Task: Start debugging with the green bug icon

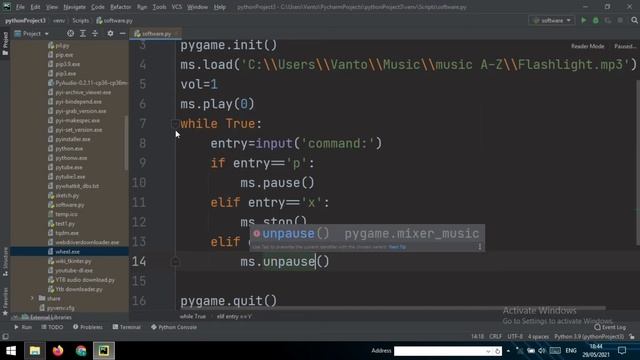Action: coord(596,20)
